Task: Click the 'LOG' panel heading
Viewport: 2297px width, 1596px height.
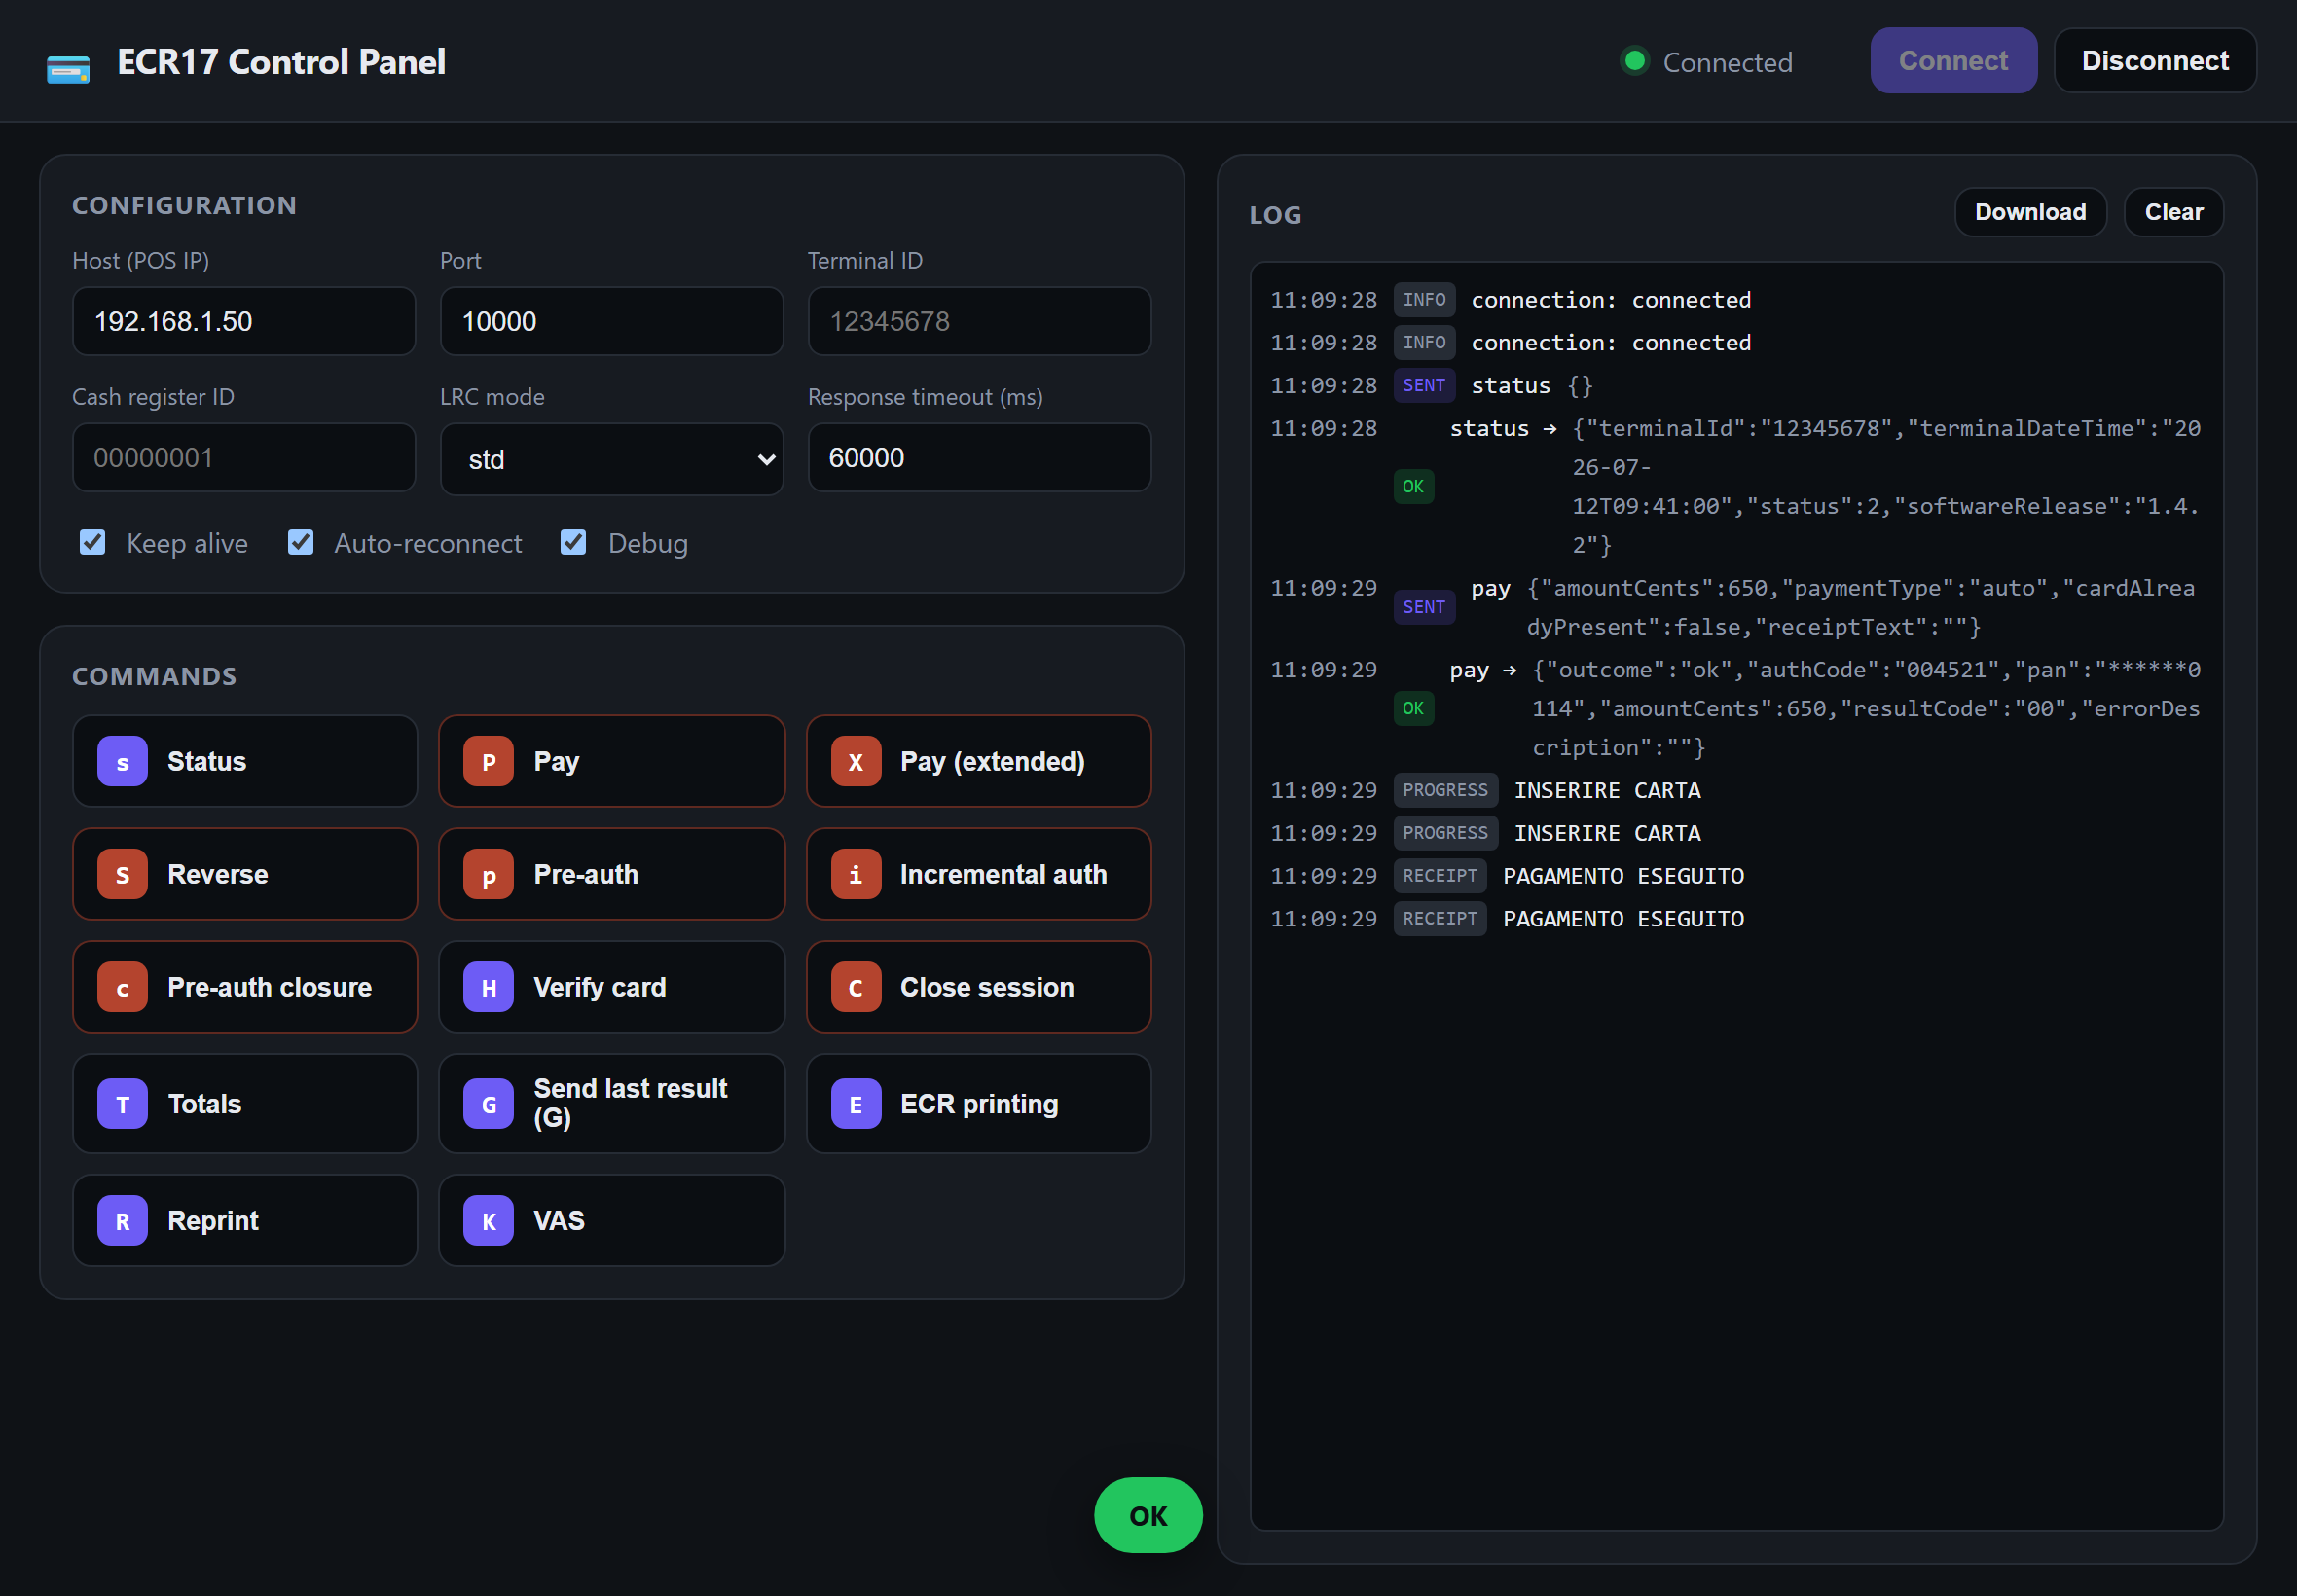Action: [x=1275, y=215]
